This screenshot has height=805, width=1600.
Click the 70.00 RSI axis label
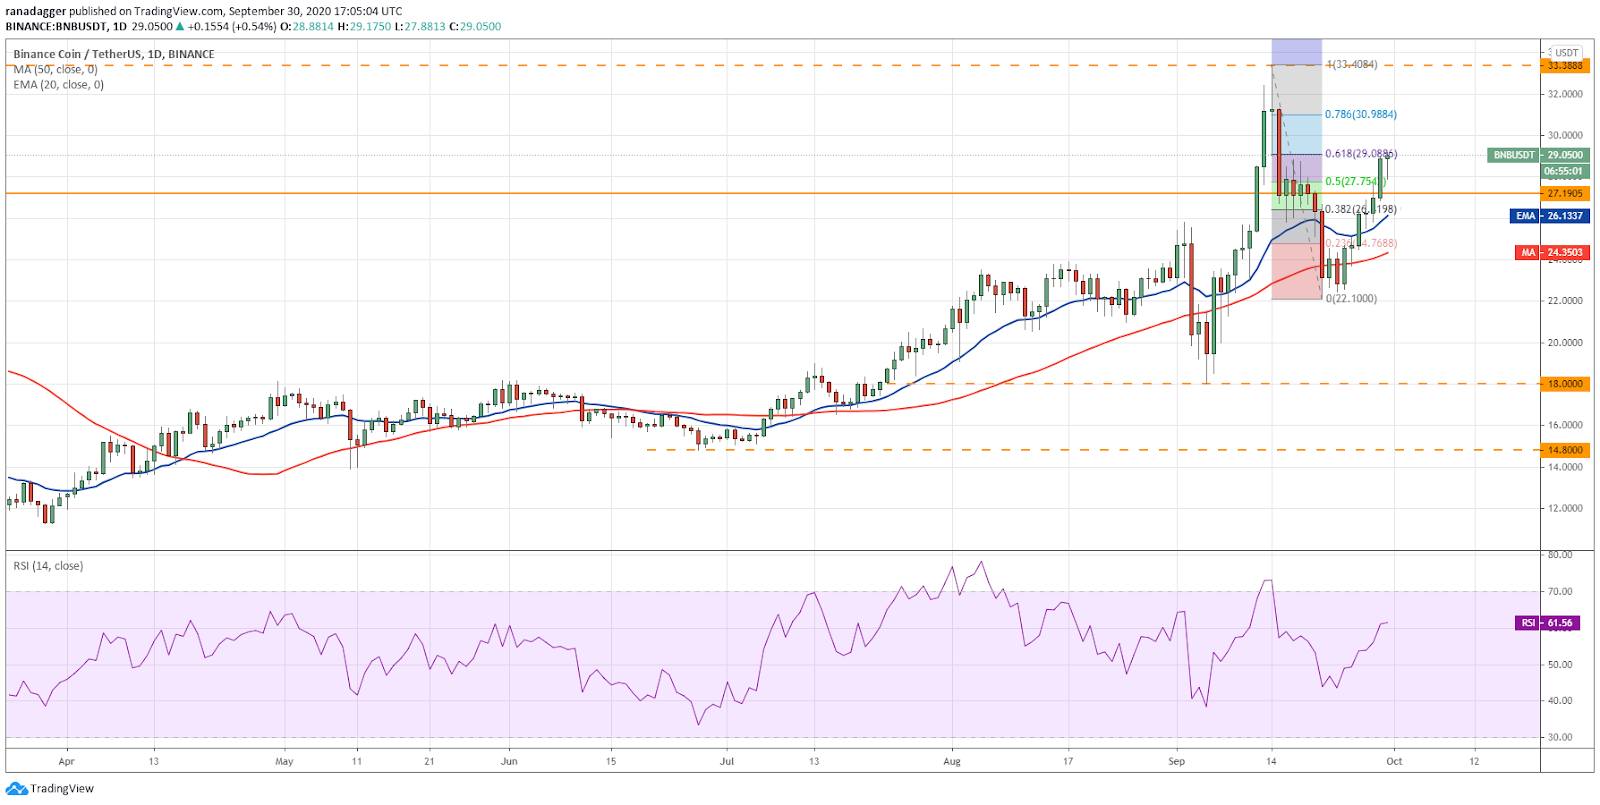pos(1560,591)
